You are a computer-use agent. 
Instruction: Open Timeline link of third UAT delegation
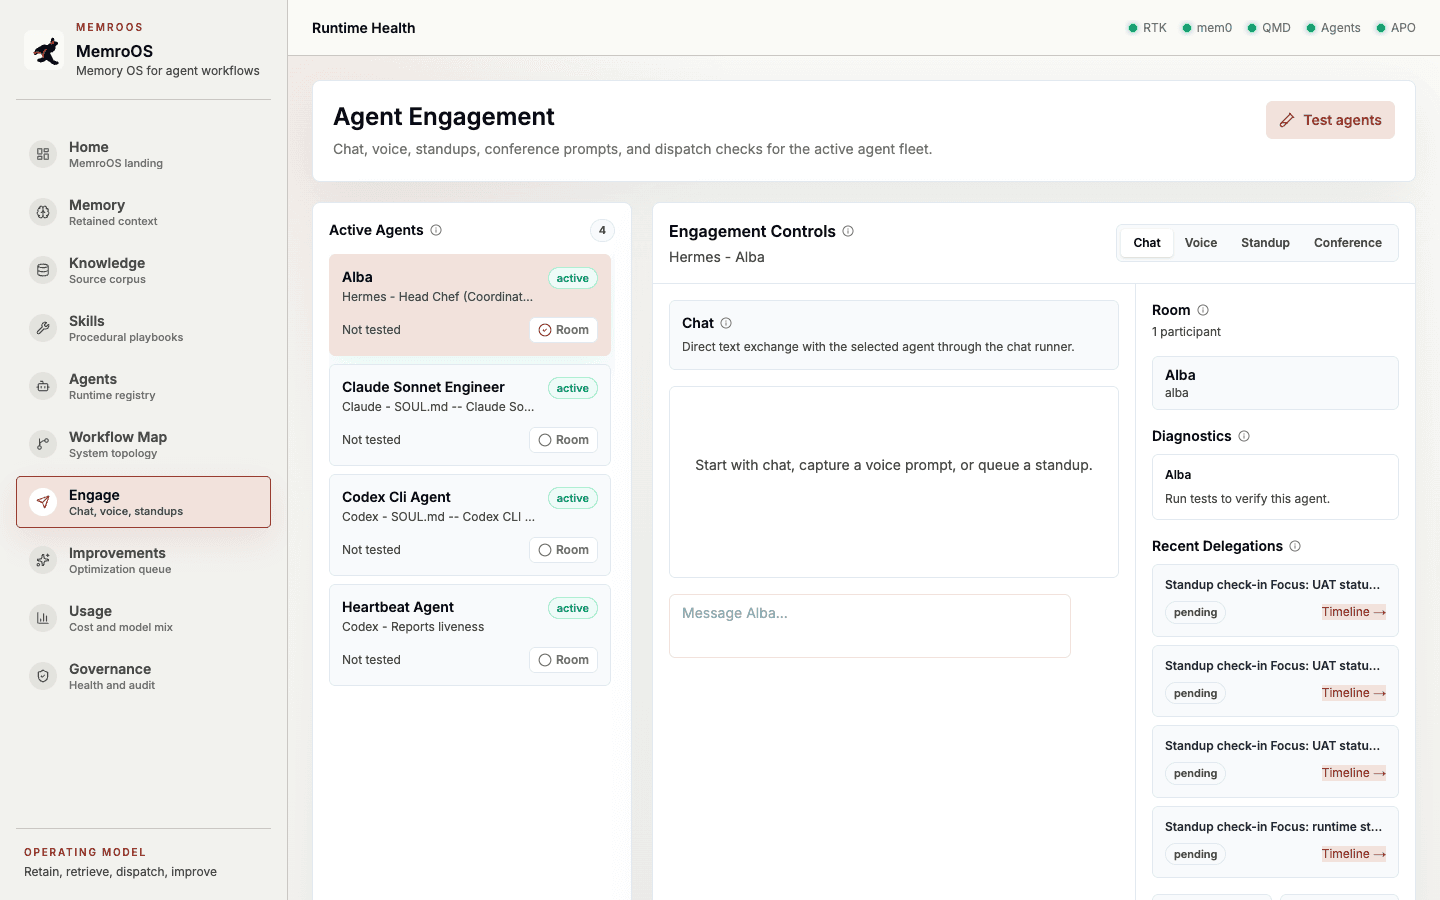click(1353, 773)
